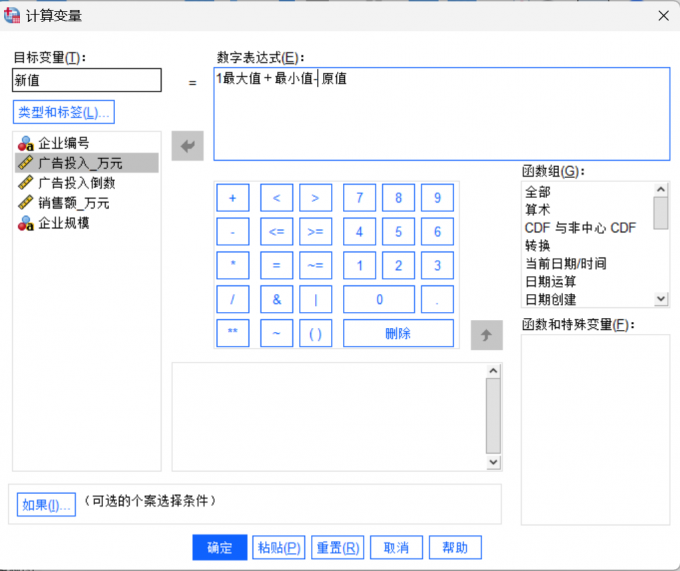Click the logical OR | key
Screen dimensions: 680x571
tap(316, 299)
